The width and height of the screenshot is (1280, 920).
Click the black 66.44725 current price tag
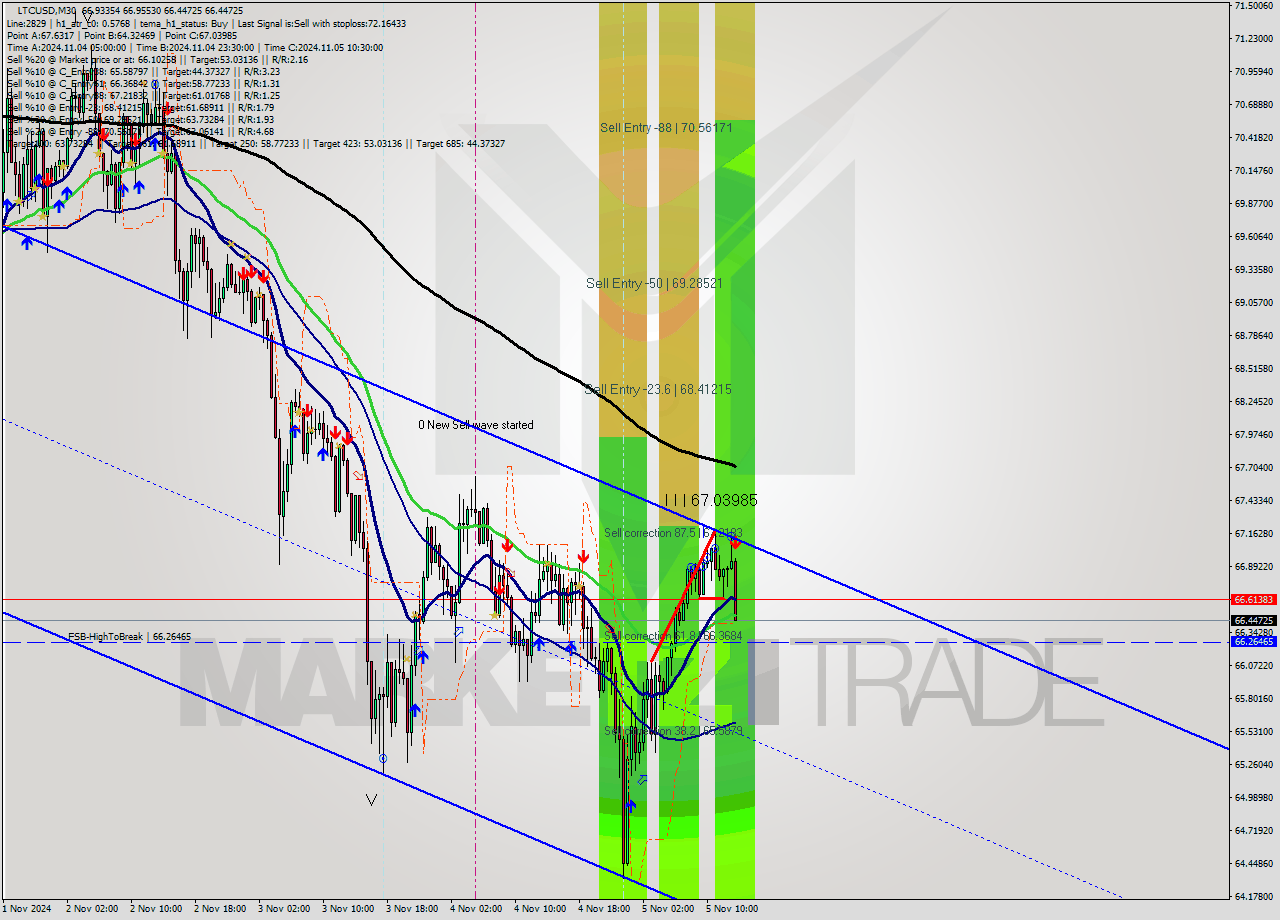[x=1253, y=620]
